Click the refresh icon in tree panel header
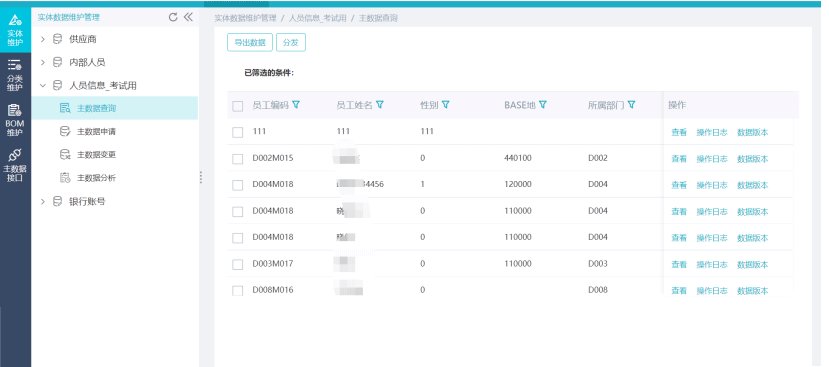Image resolution: width=829 pixels, height=367 pixels. point(173,17)
